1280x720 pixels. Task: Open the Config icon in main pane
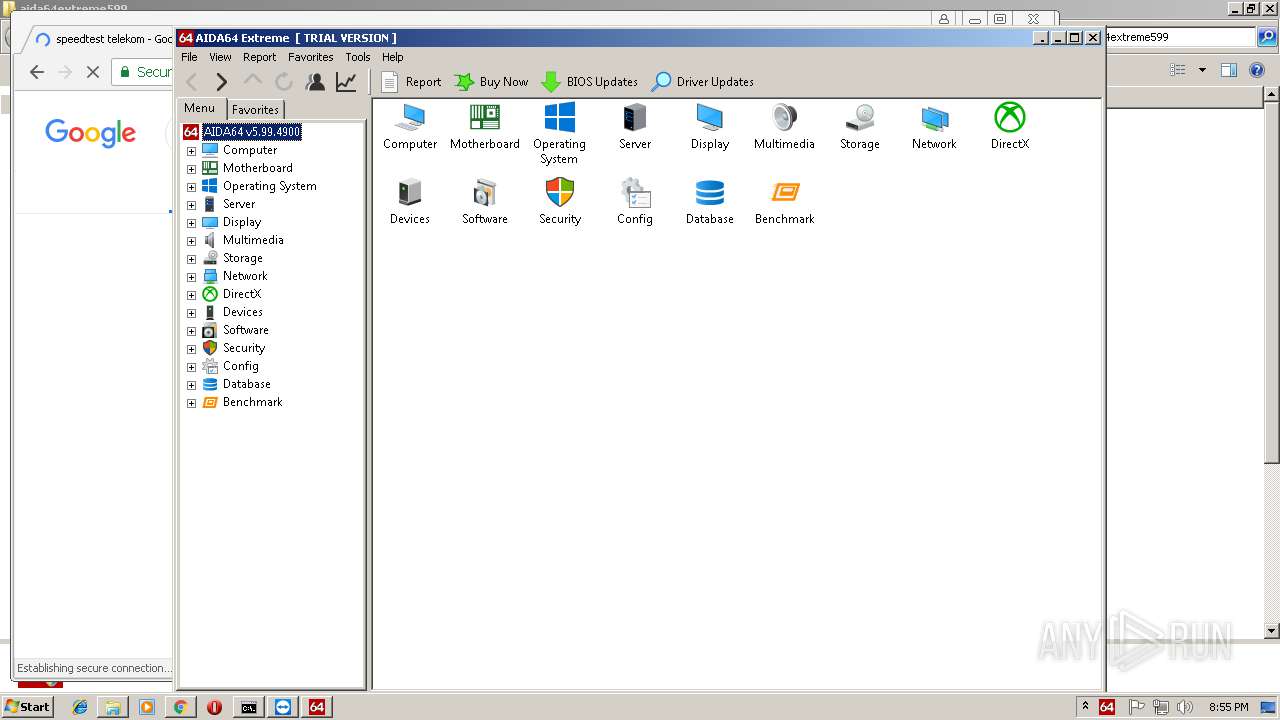point(635,192)
